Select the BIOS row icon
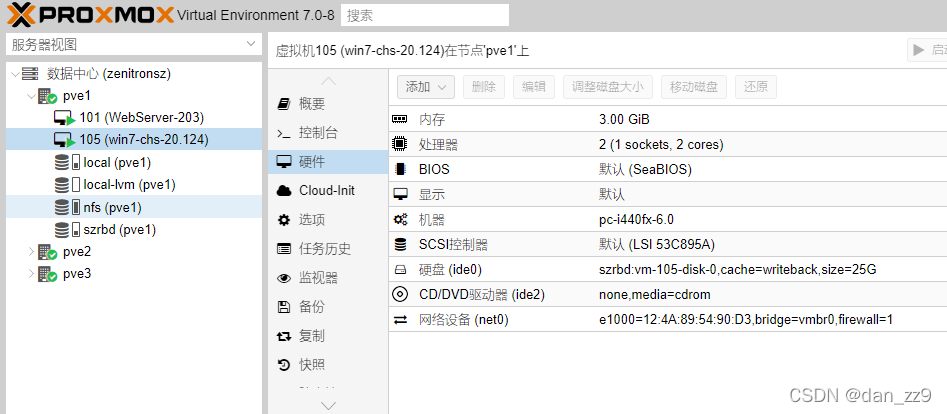The height and width of the screenshot is (414, 947). point(400,169)
